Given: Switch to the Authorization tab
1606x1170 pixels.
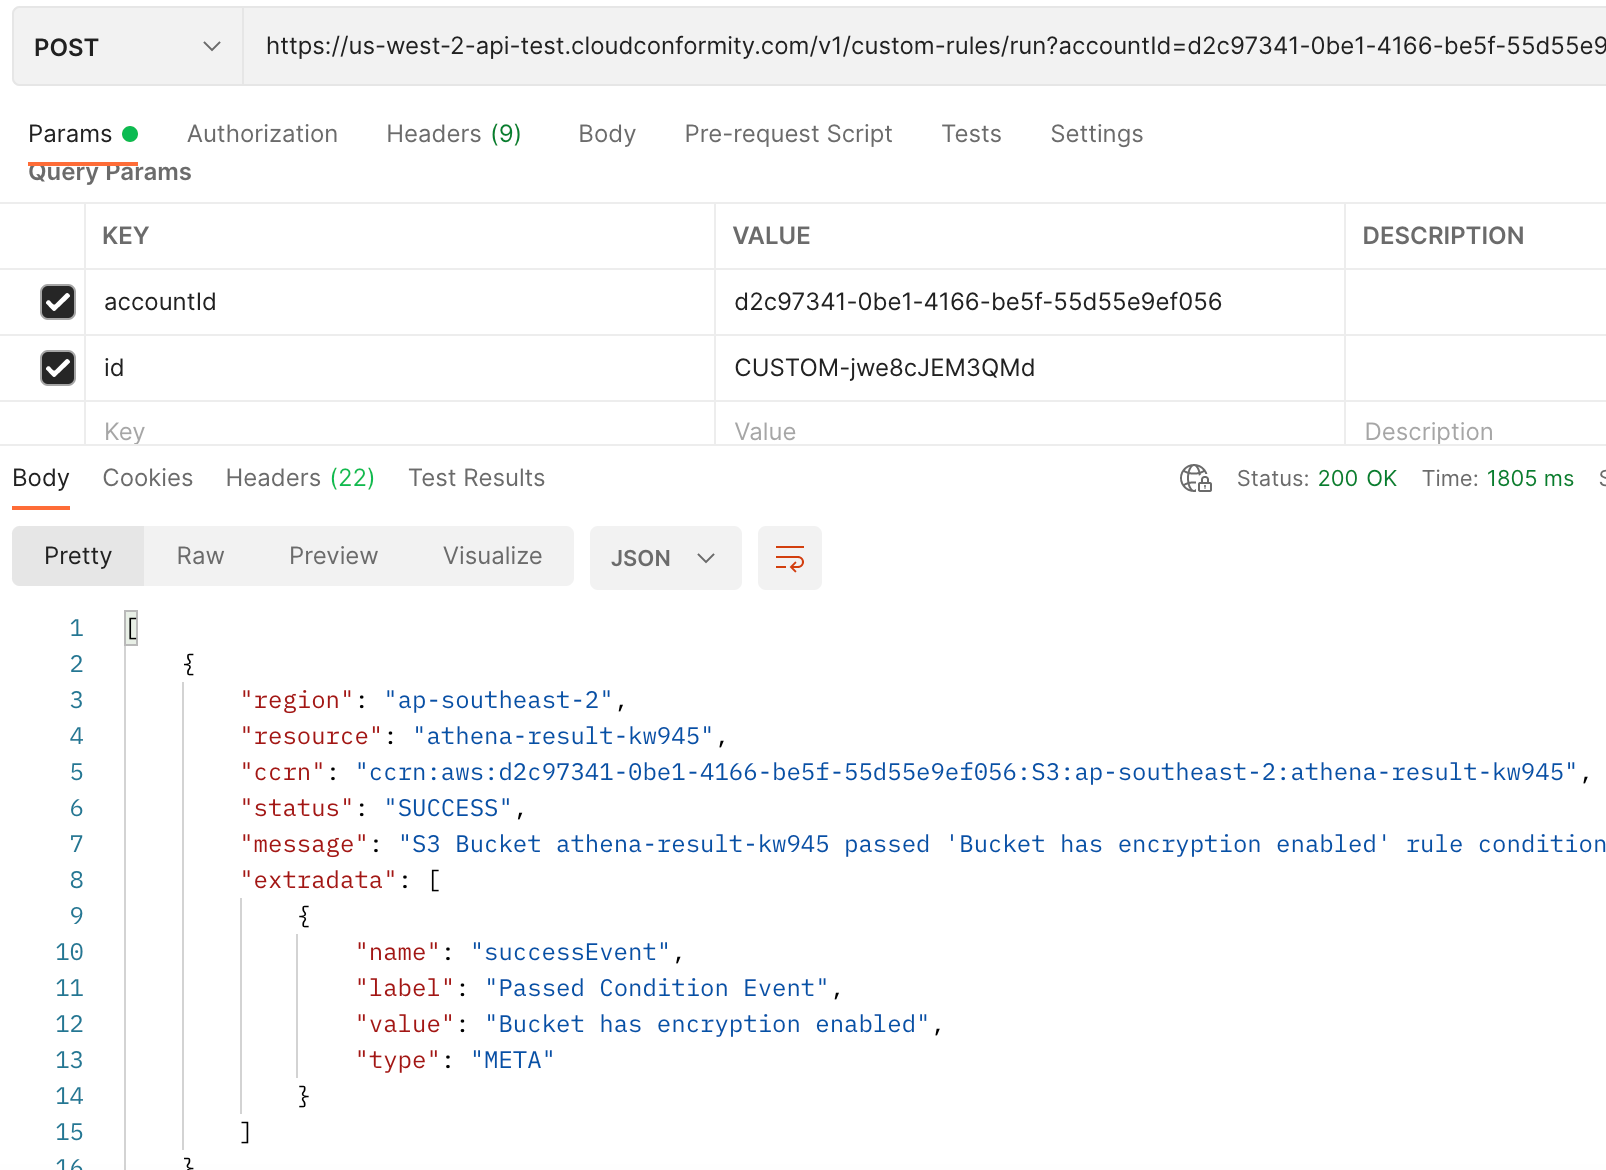Looking at the screenshot, I should click(262, 134).
